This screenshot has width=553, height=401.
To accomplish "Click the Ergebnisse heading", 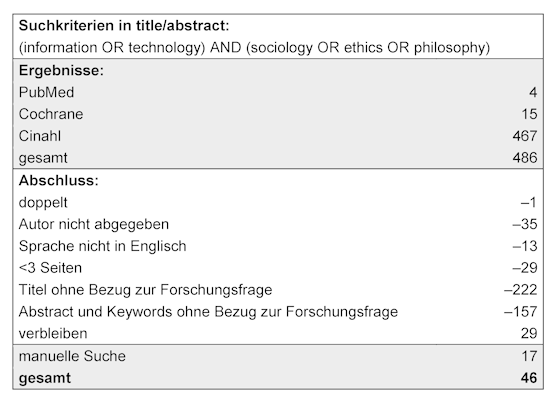I will pyautogui.click(x=61, y=71).
